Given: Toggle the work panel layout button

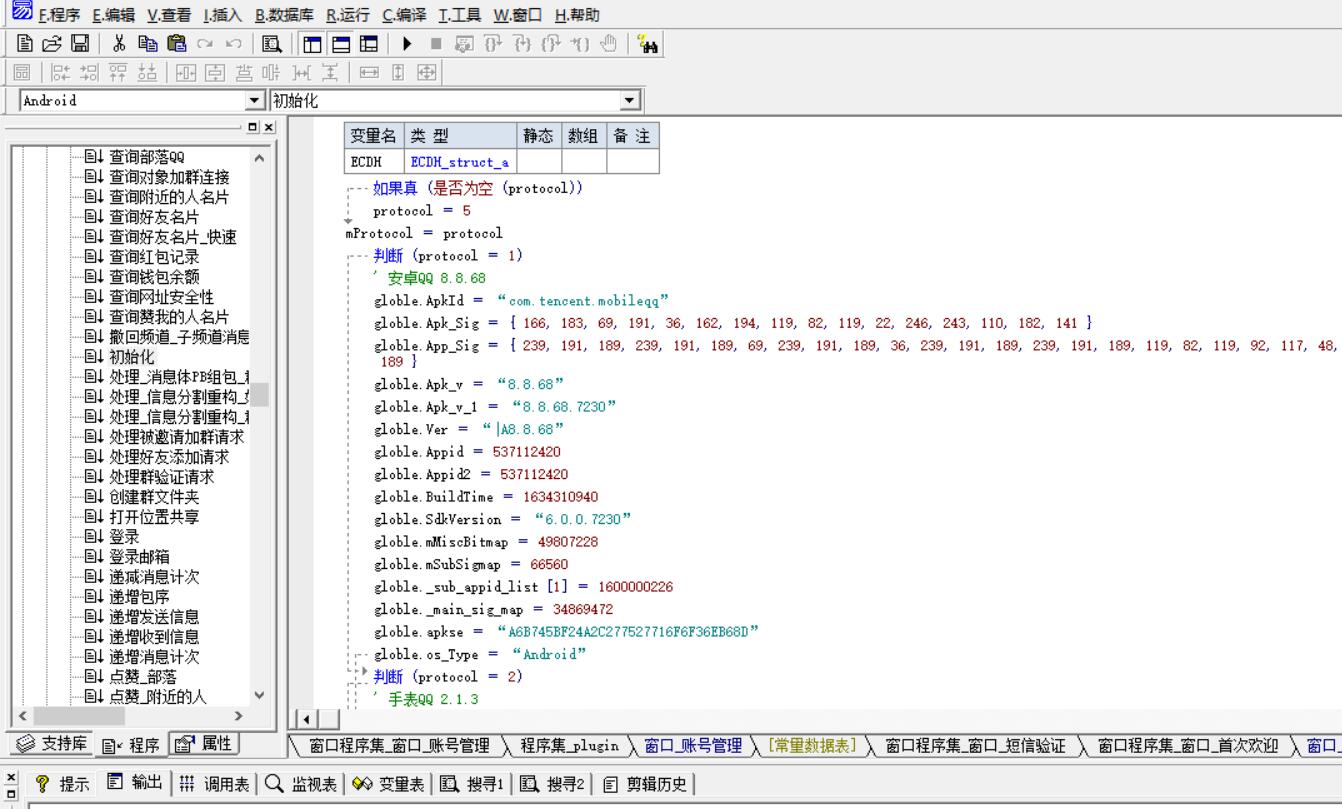Looking at the screenshot, I should pyautogui.click(x=311, y=44).
